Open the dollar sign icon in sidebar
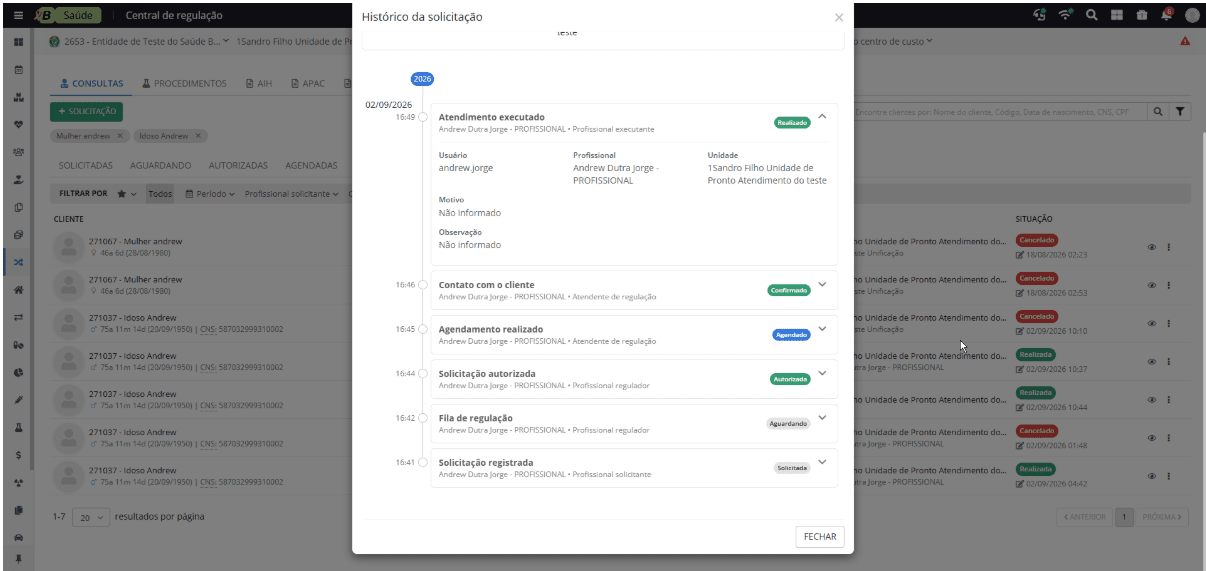Viewport: 1206px width, 571px height. click(18, 454)
